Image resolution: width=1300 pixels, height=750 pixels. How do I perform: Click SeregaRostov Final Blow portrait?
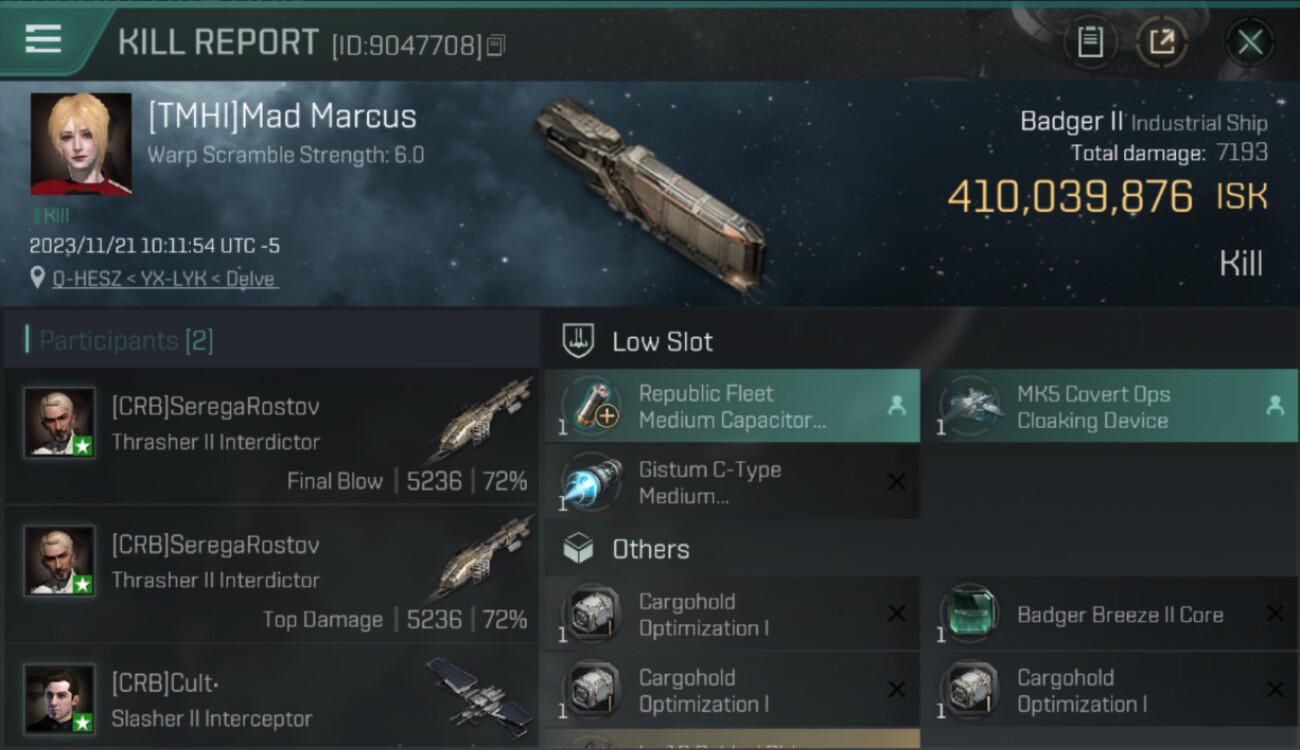(60, 423)
